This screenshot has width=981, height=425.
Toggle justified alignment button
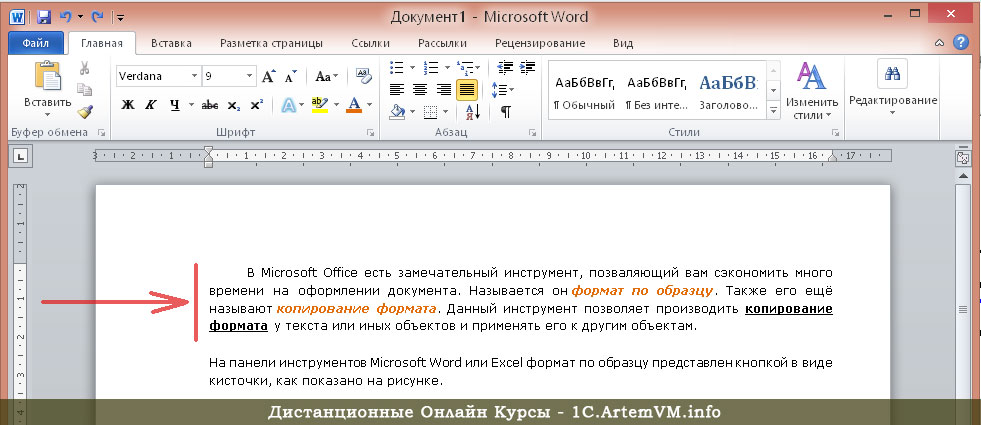coord(467,90)
